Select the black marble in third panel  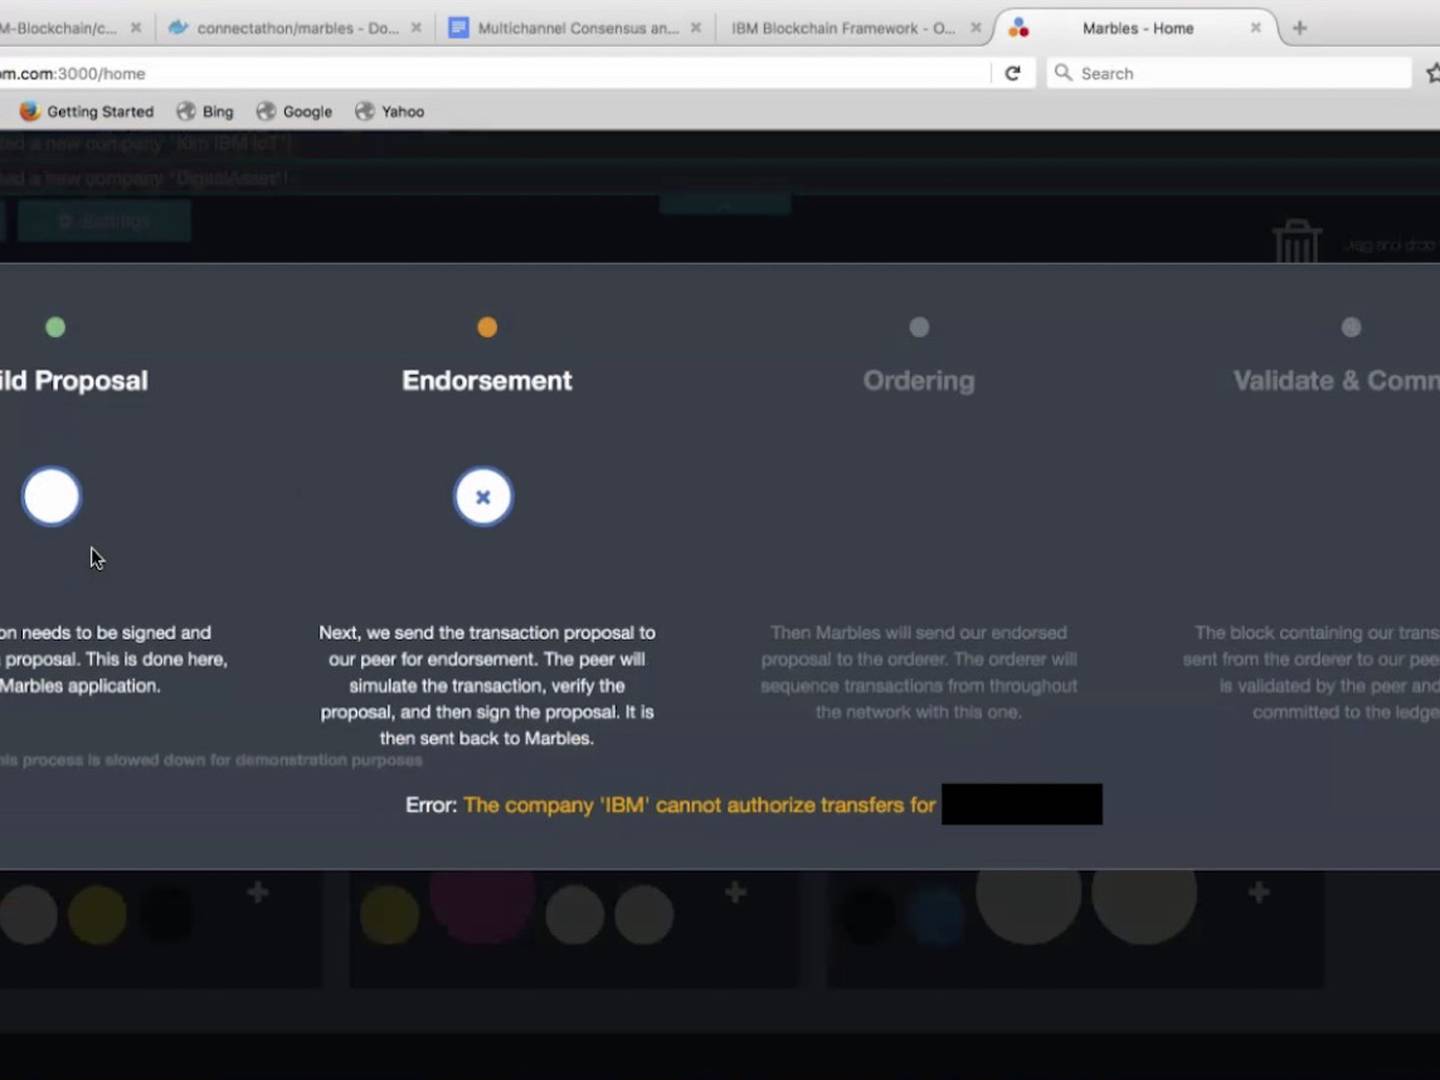866,915
